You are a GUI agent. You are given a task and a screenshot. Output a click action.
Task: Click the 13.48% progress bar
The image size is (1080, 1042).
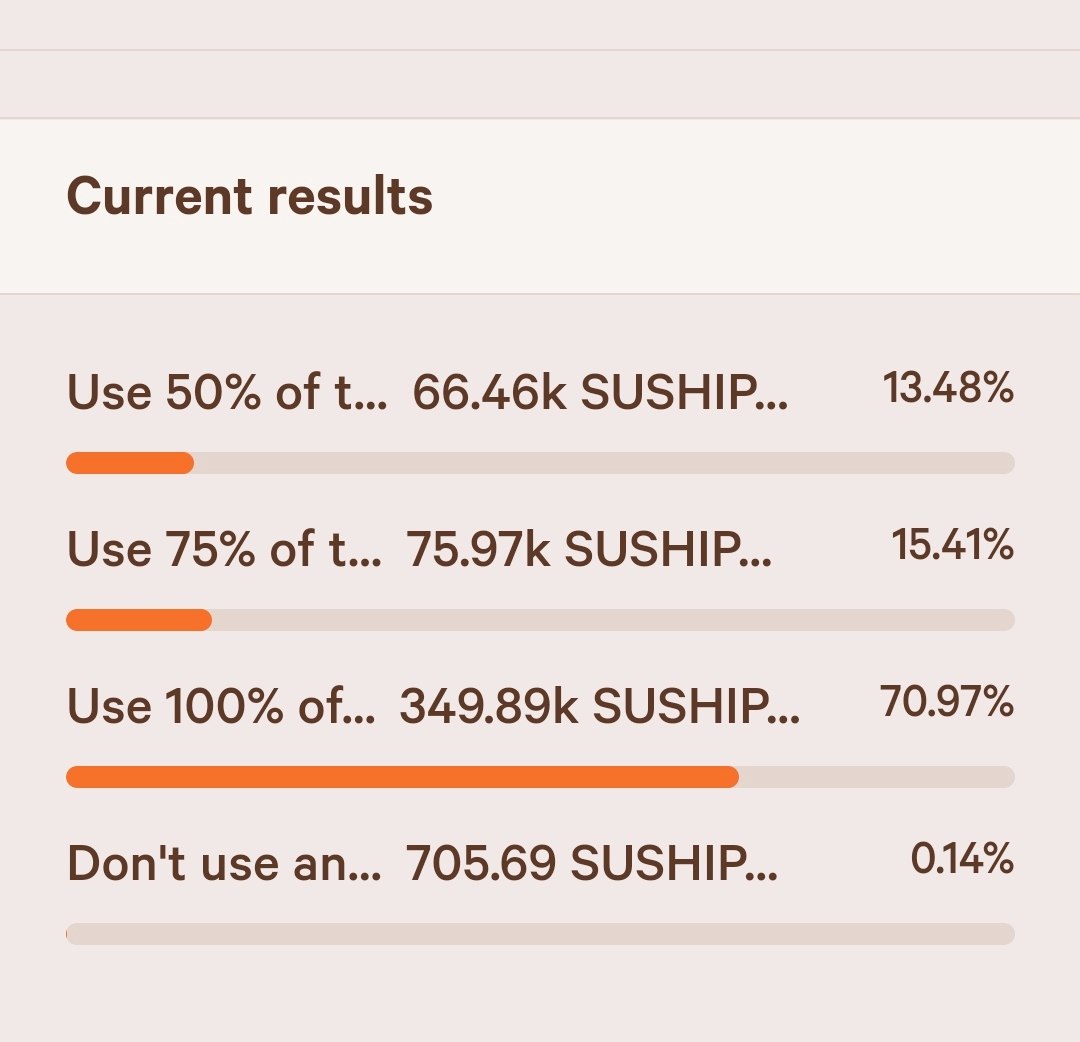point(540,463)
